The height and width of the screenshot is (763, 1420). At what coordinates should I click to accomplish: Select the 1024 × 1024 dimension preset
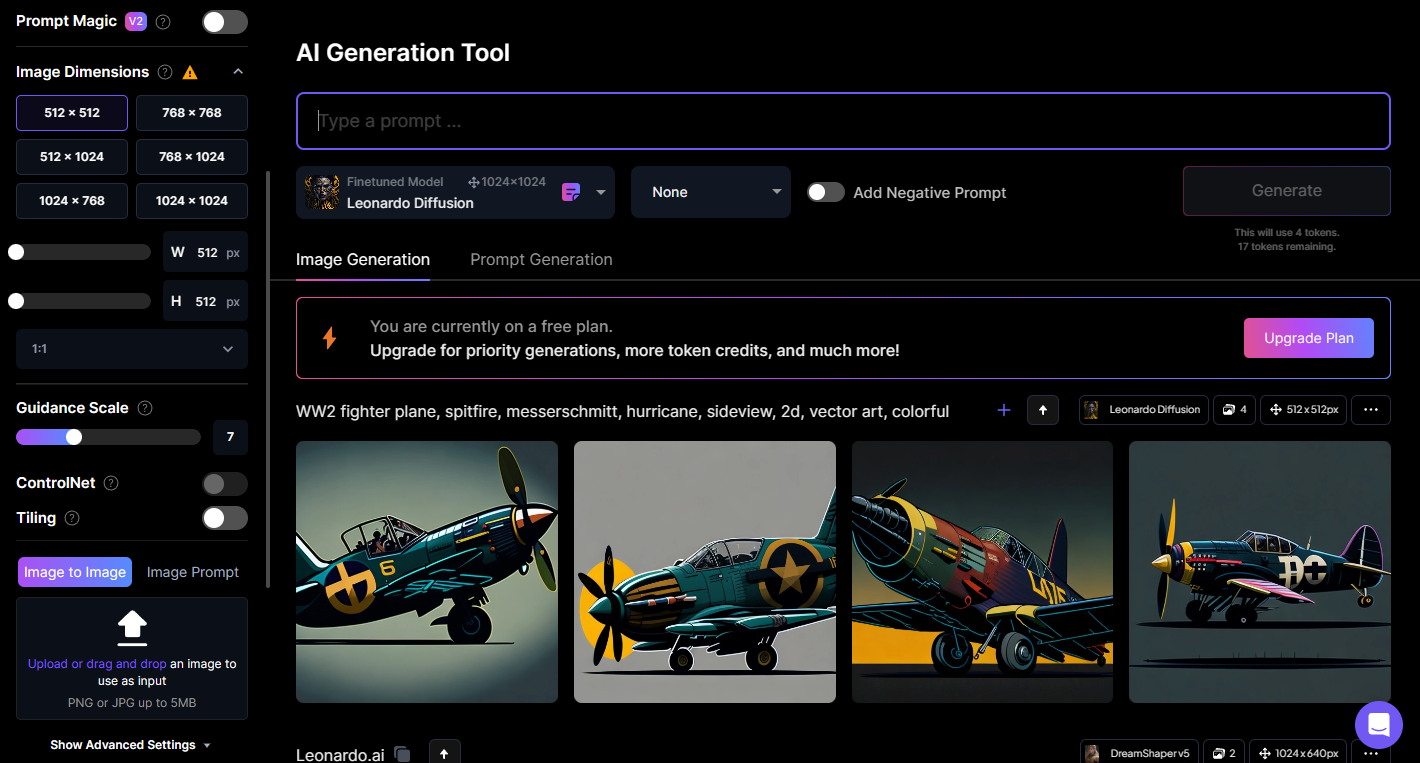(192, 201)
